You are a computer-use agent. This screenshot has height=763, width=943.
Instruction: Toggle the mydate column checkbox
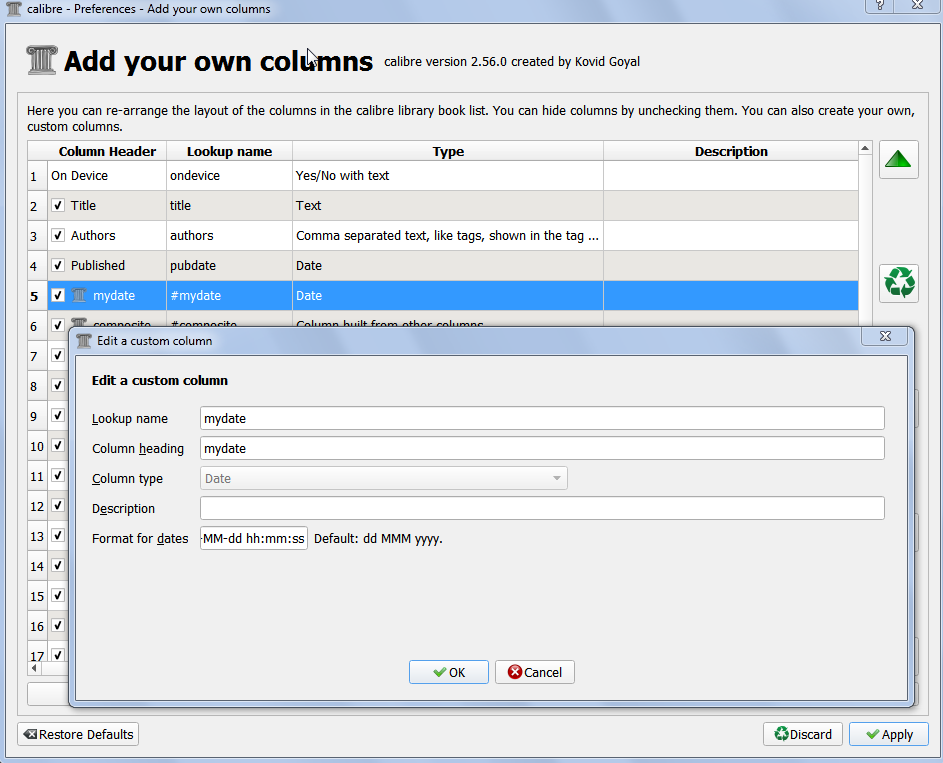tap(58, 295)
